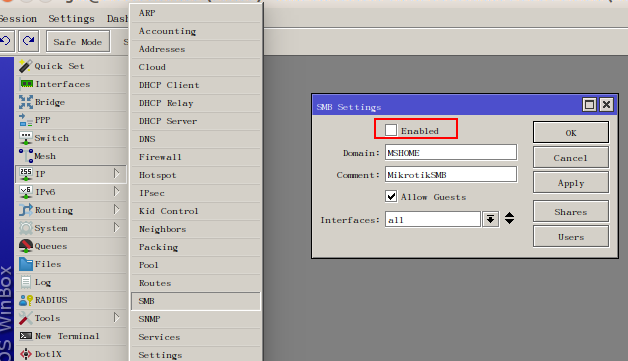Image resolution: width=628 pixels, height=361 pixels.
Task: Maximize the SMB Settings dialog
Action: [589, 105]
